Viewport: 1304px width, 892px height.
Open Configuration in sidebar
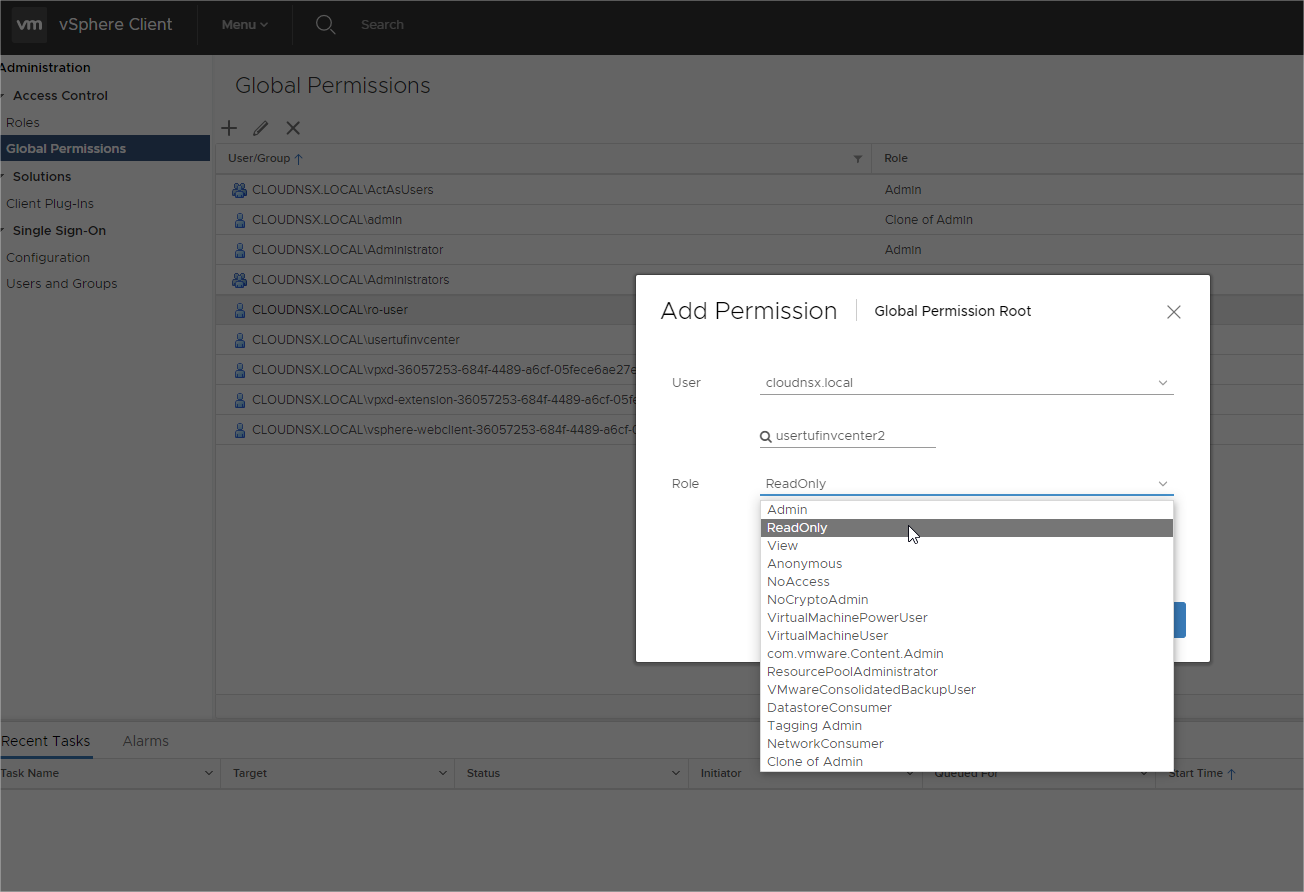(48, 258)
